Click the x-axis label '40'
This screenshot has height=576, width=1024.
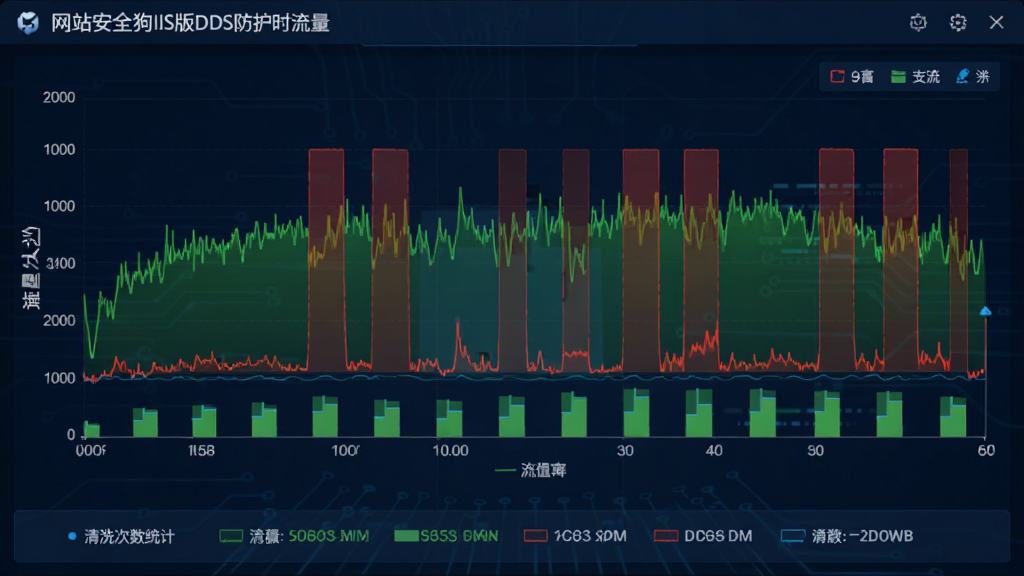pos(714,451)
